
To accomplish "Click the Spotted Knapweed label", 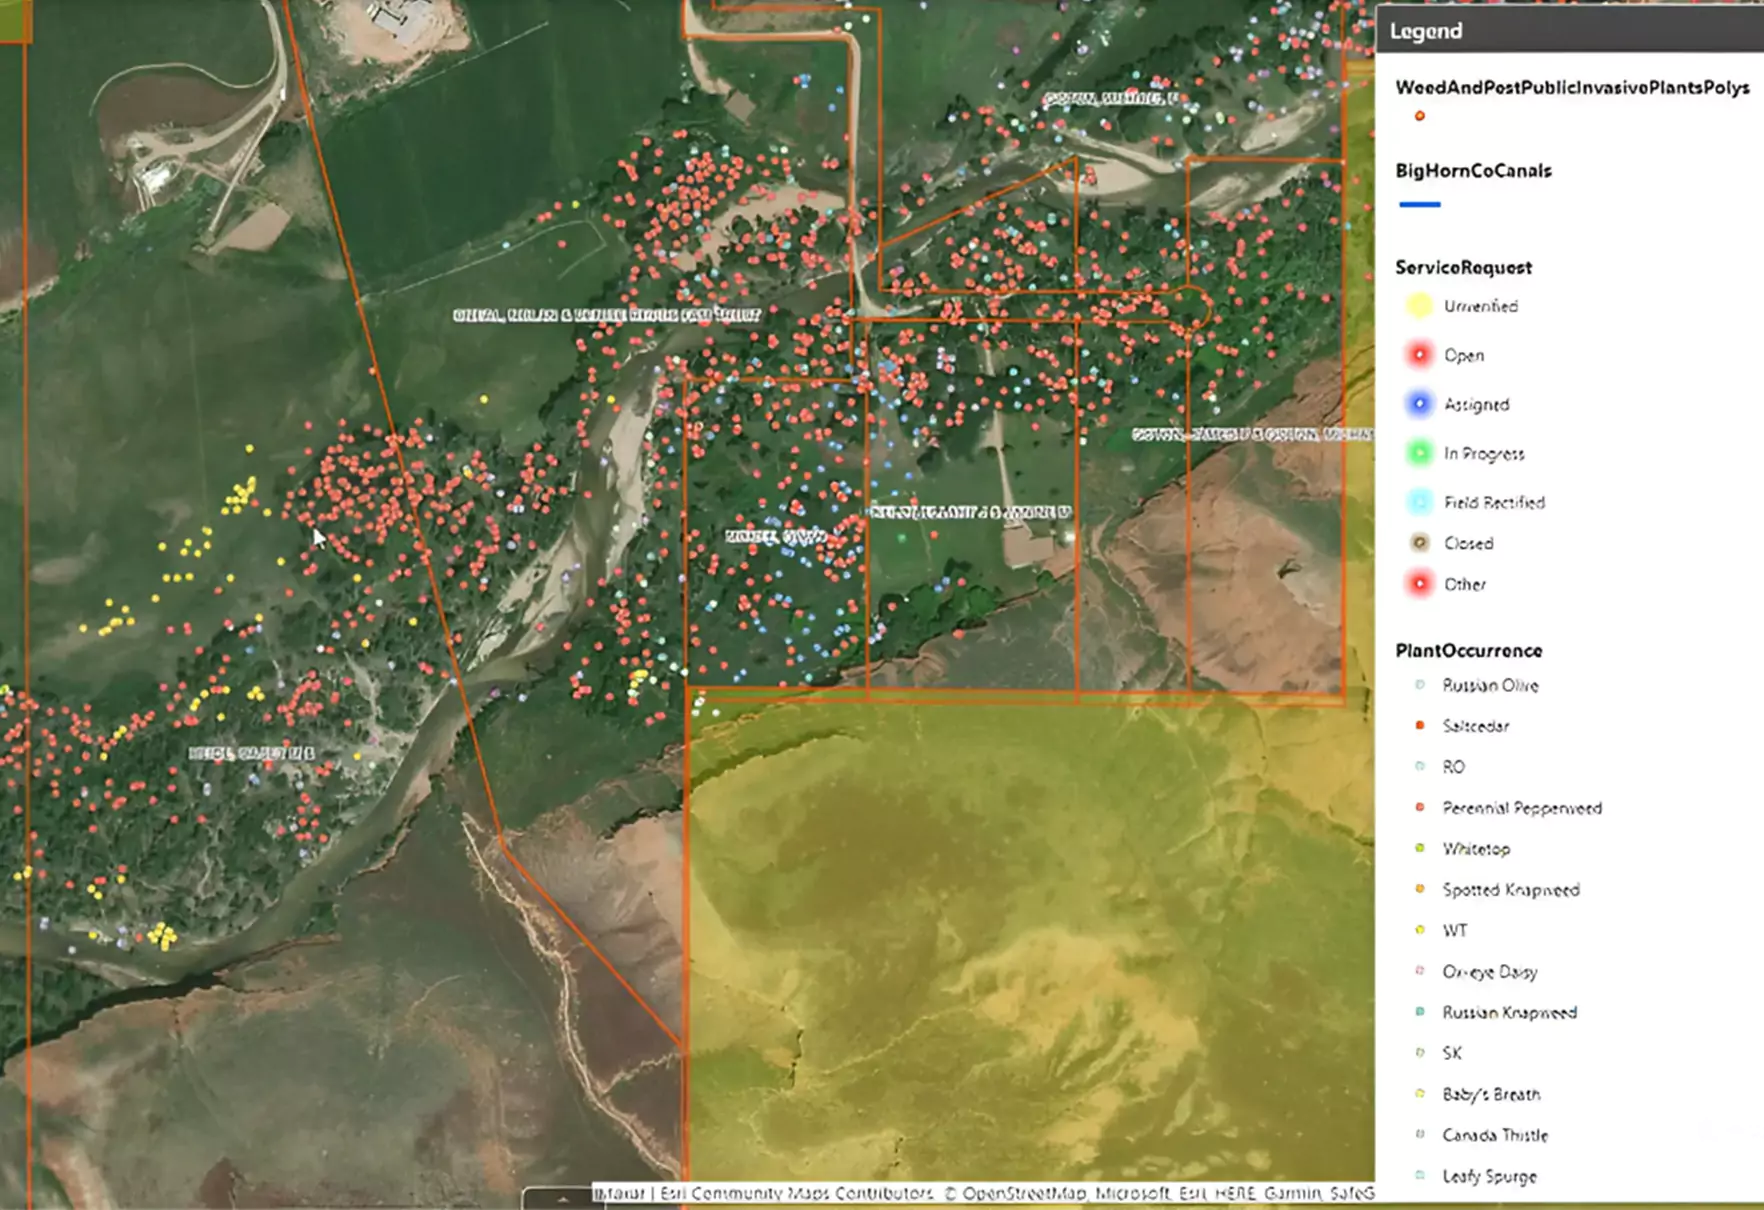I will point(1511,890).
